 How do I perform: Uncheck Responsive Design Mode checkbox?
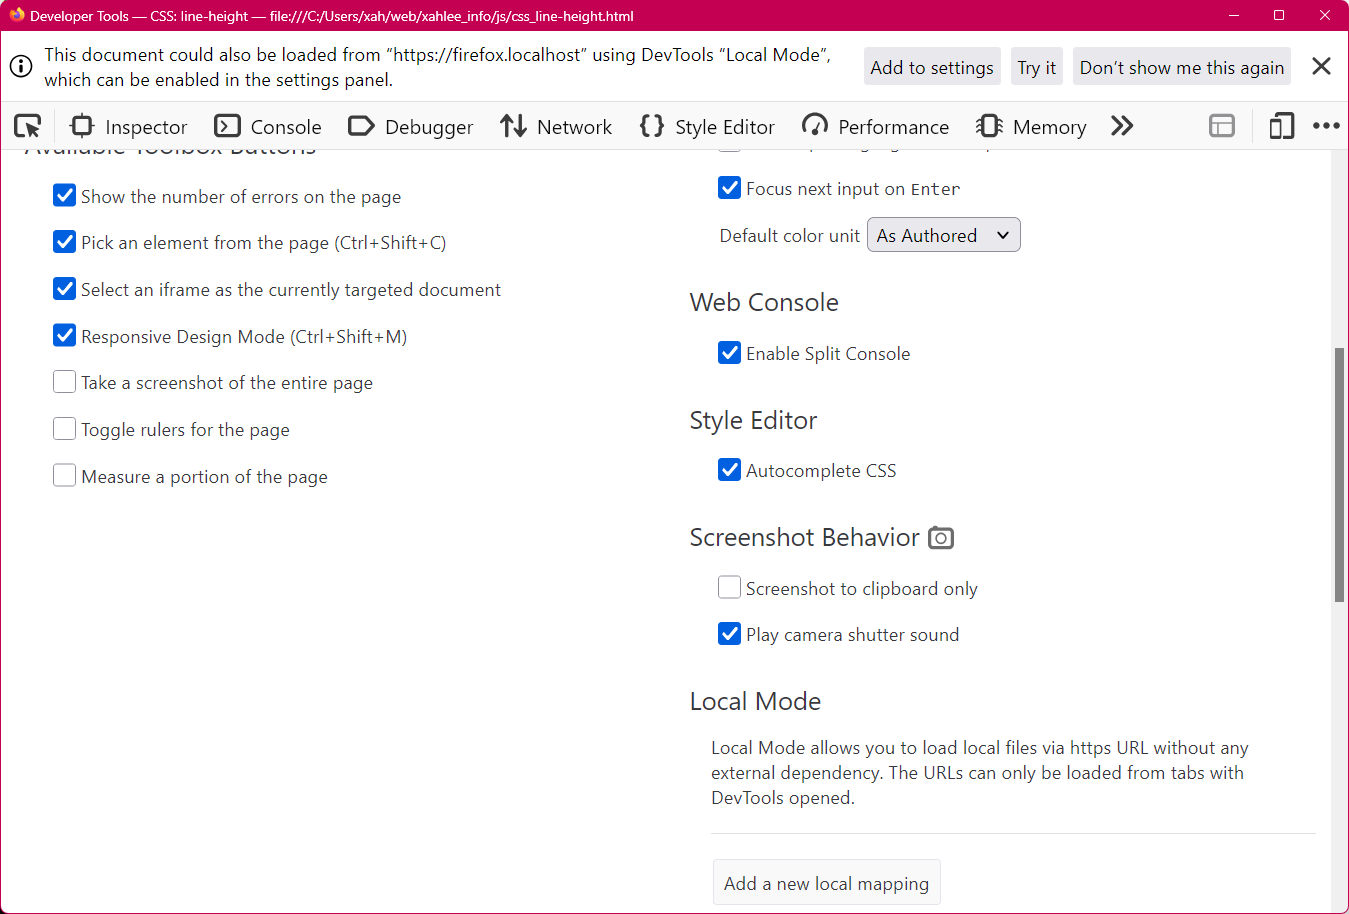[x=65, y=335]
